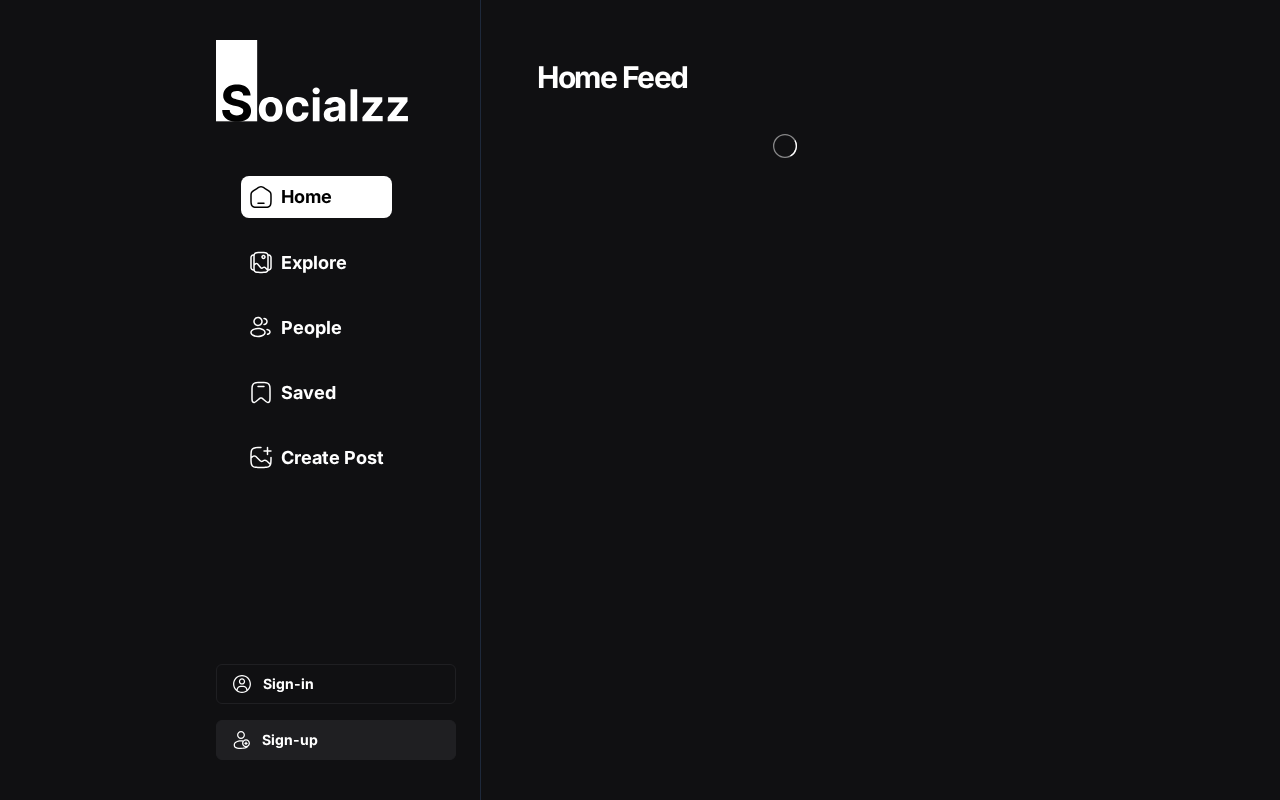Select the Sign-in label text
1280x800 pixels.
[x=288, y=684]
